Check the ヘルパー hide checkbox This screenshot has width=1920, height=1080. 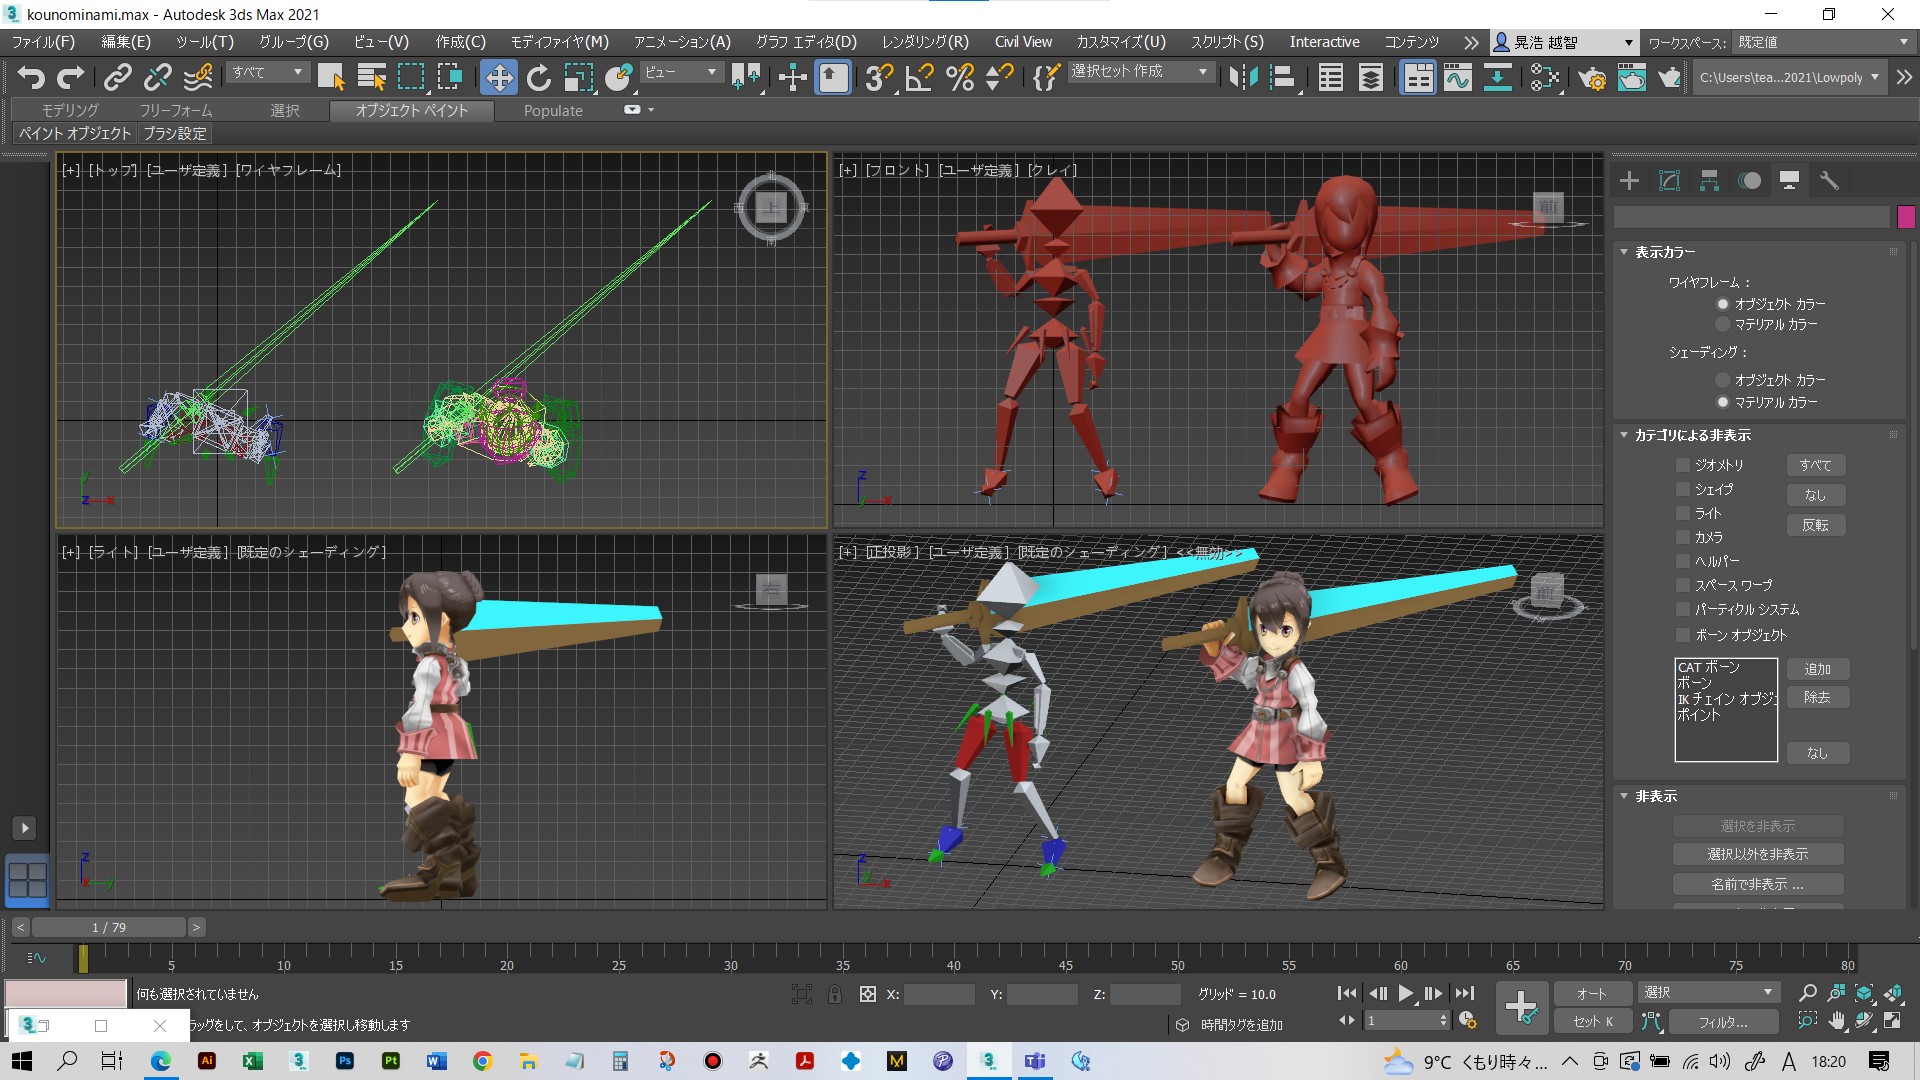(x=1682, y=561)
